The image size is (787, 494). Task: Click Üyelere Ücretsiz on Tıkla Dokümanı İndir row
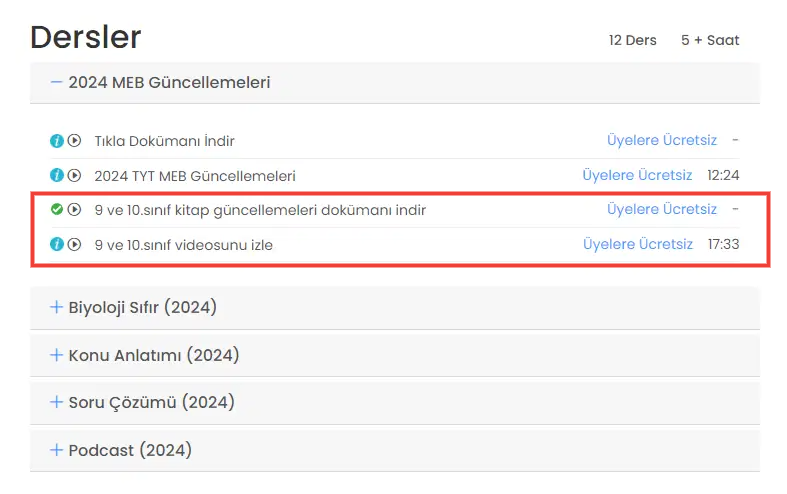click(661, 141)
